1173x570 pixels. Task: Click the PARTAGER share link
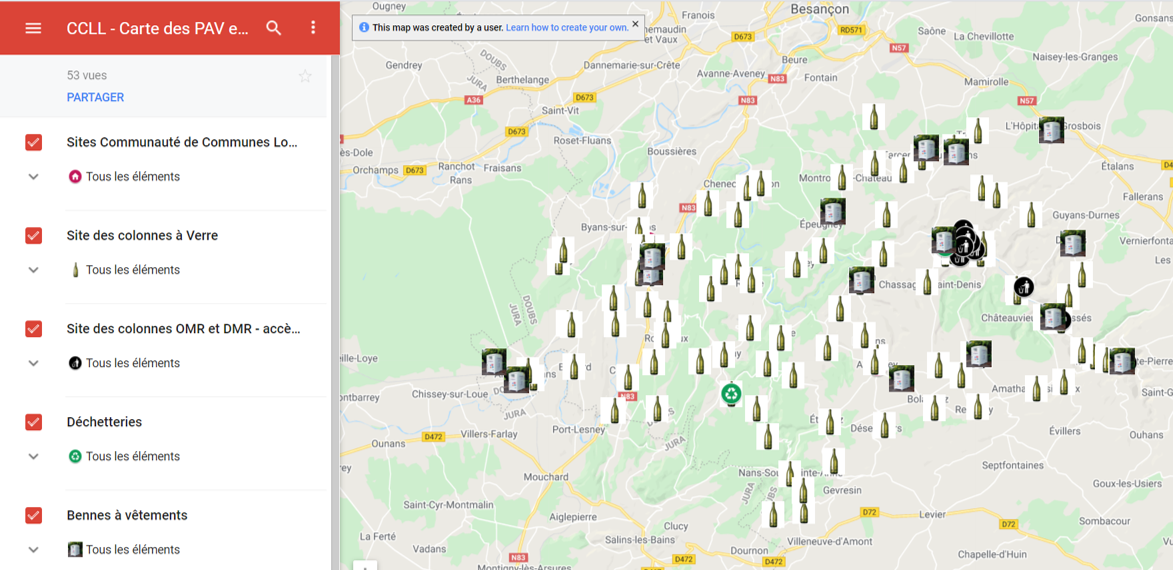point(95,97)
